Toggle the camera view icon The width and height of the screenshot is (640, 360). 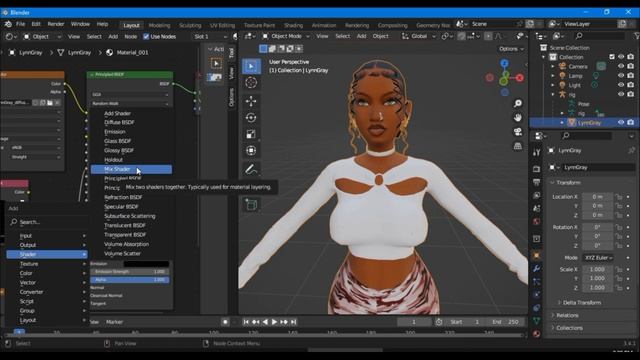[x=518, y=132]
